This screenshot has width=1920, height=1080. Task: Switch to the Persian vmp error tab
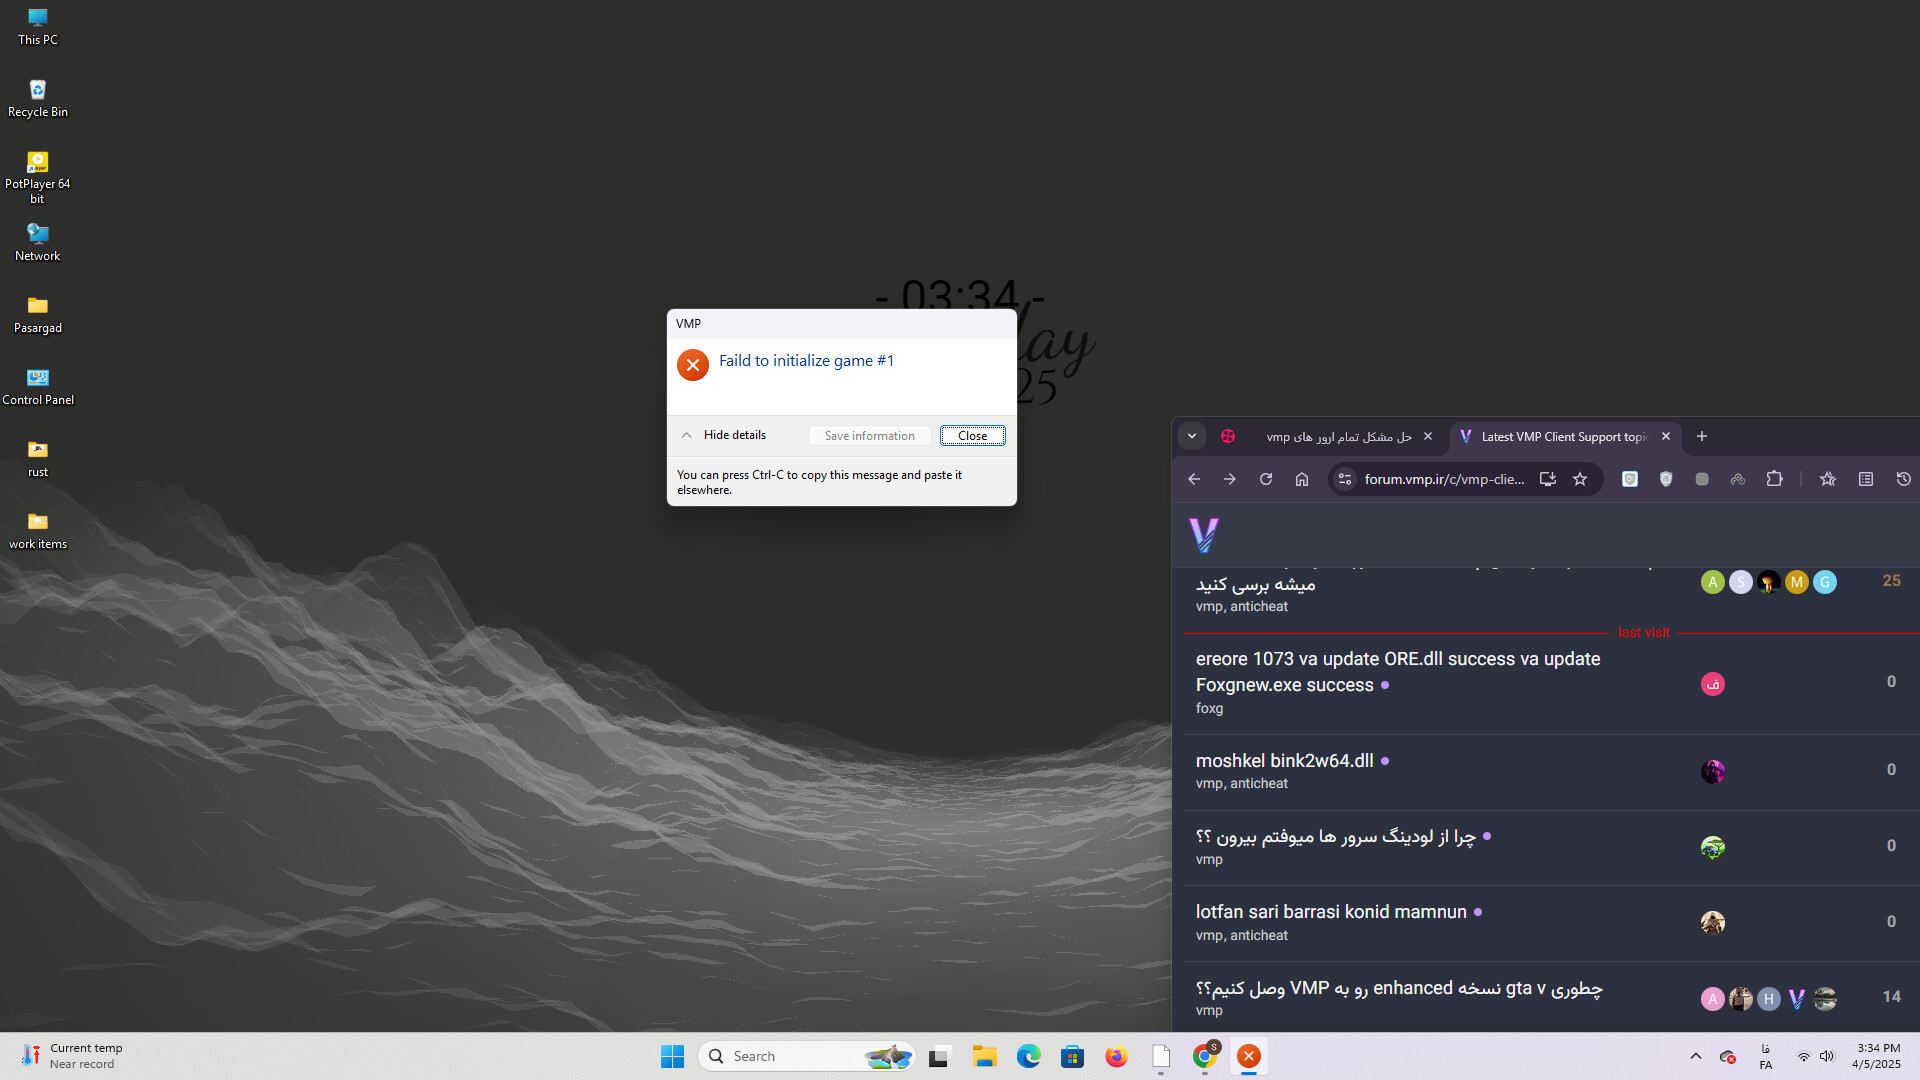pos(1338,437)
